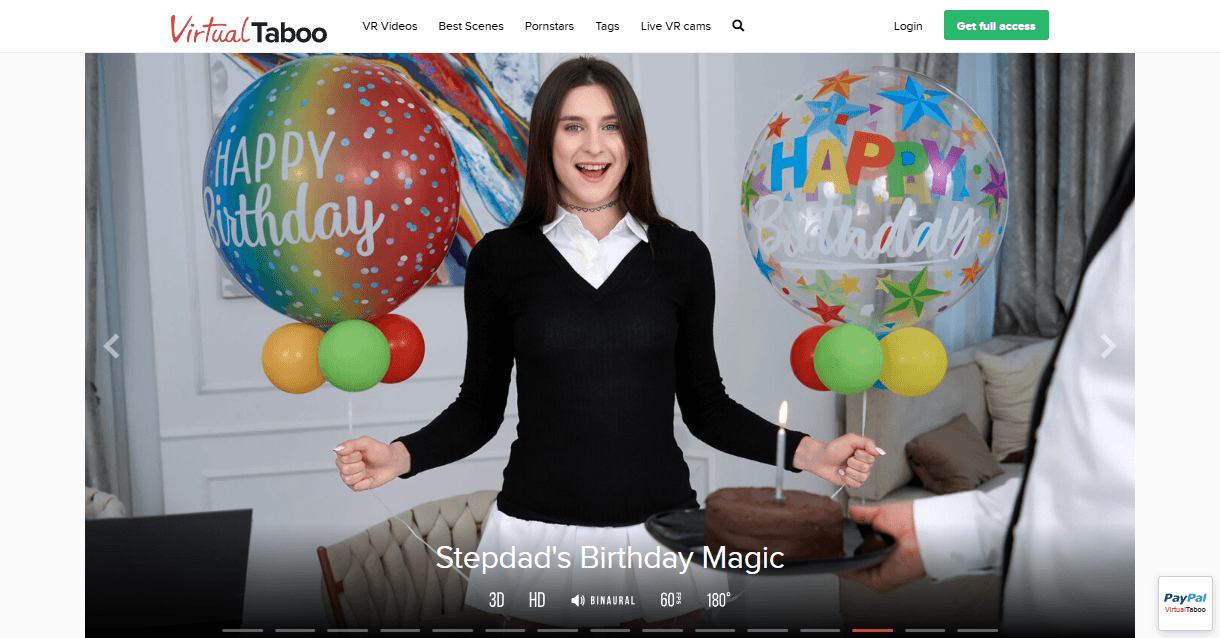Screen dimensions: 1220x638
Task: Select the last carousel slide indicator
Action: 977,630
